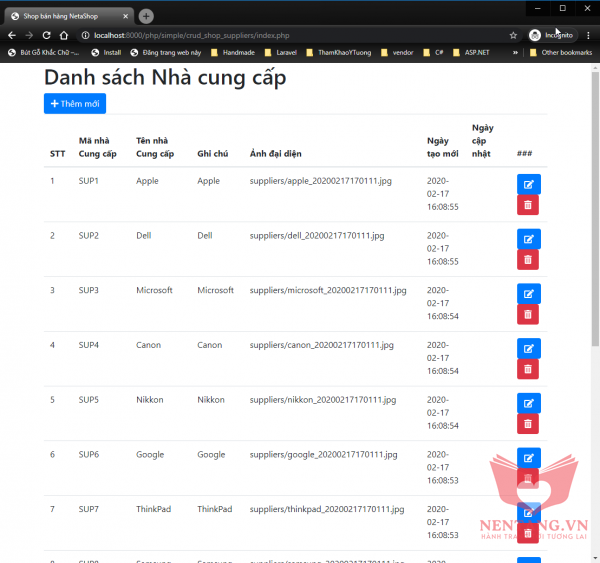Image resolution: width=600 pixels, height=563 pixels.
Task: Bookmark this page with the star icon
Action: pos(513,35)
